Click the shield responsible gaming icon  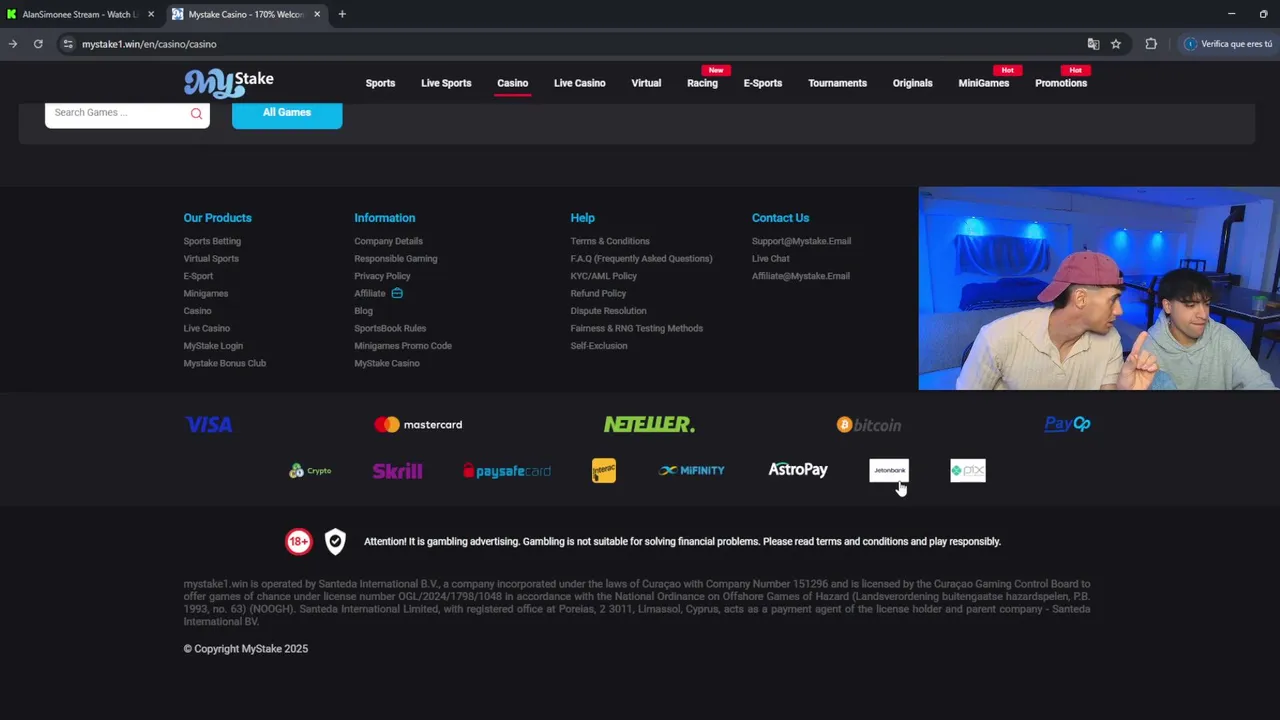(x=335, y=542)
